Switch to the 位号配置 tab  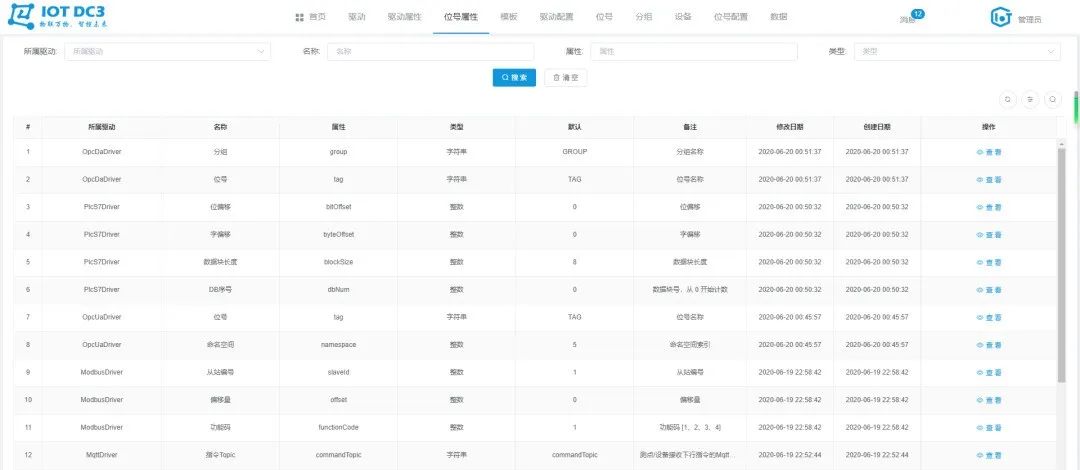[731, 17]
